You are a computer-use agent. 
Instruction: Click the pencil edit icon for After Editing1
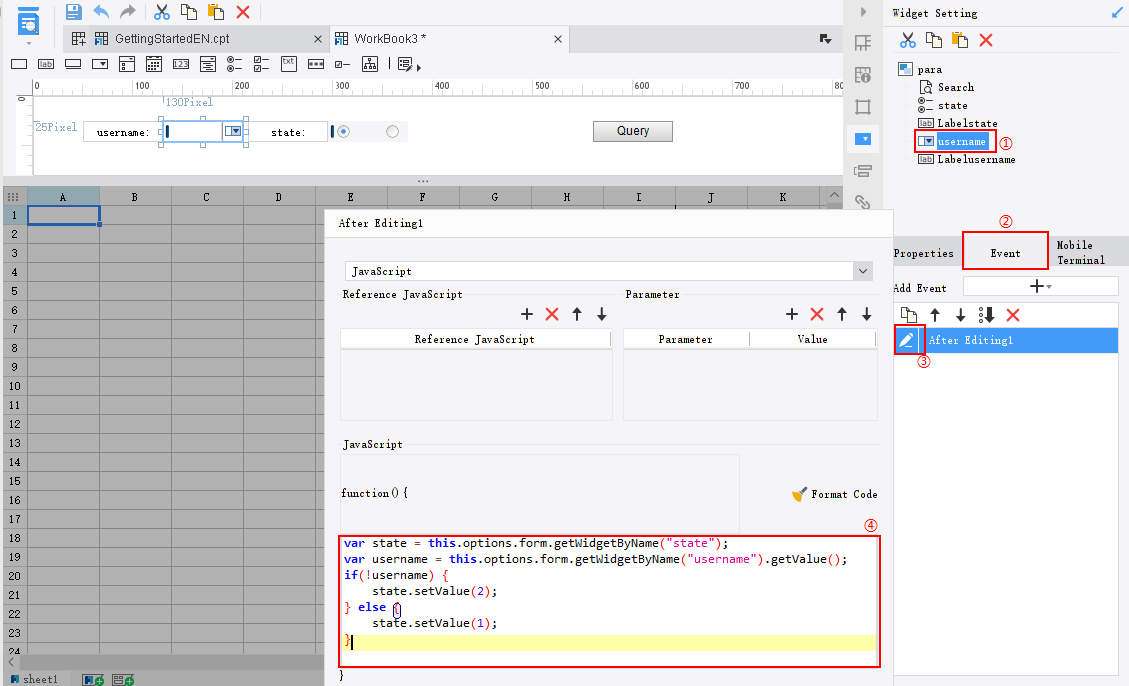click(906, 340)
